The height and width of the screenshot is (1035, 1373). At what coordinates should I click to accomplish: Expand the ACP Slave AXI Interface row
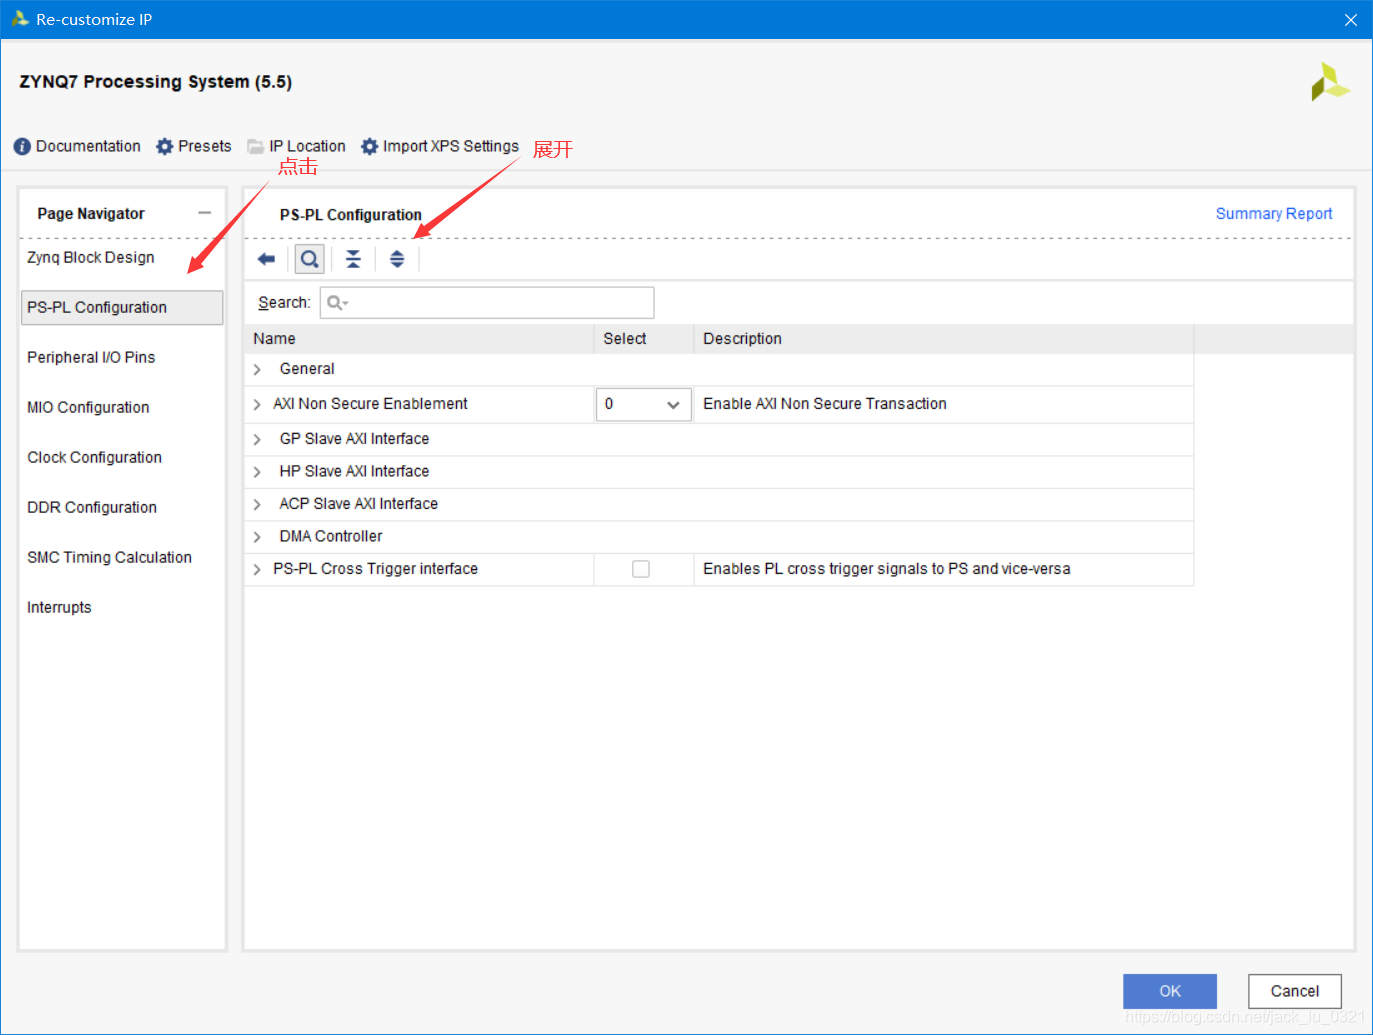click(x=257, y=505)
